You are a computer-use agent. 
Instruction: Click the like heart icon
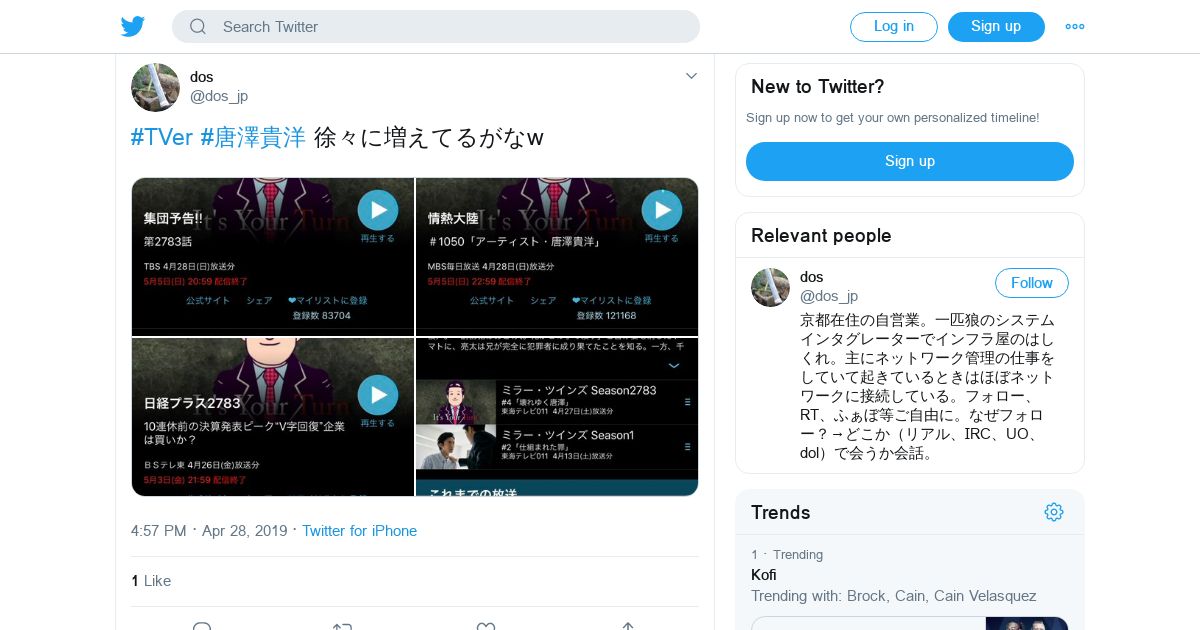click(485, 626)
